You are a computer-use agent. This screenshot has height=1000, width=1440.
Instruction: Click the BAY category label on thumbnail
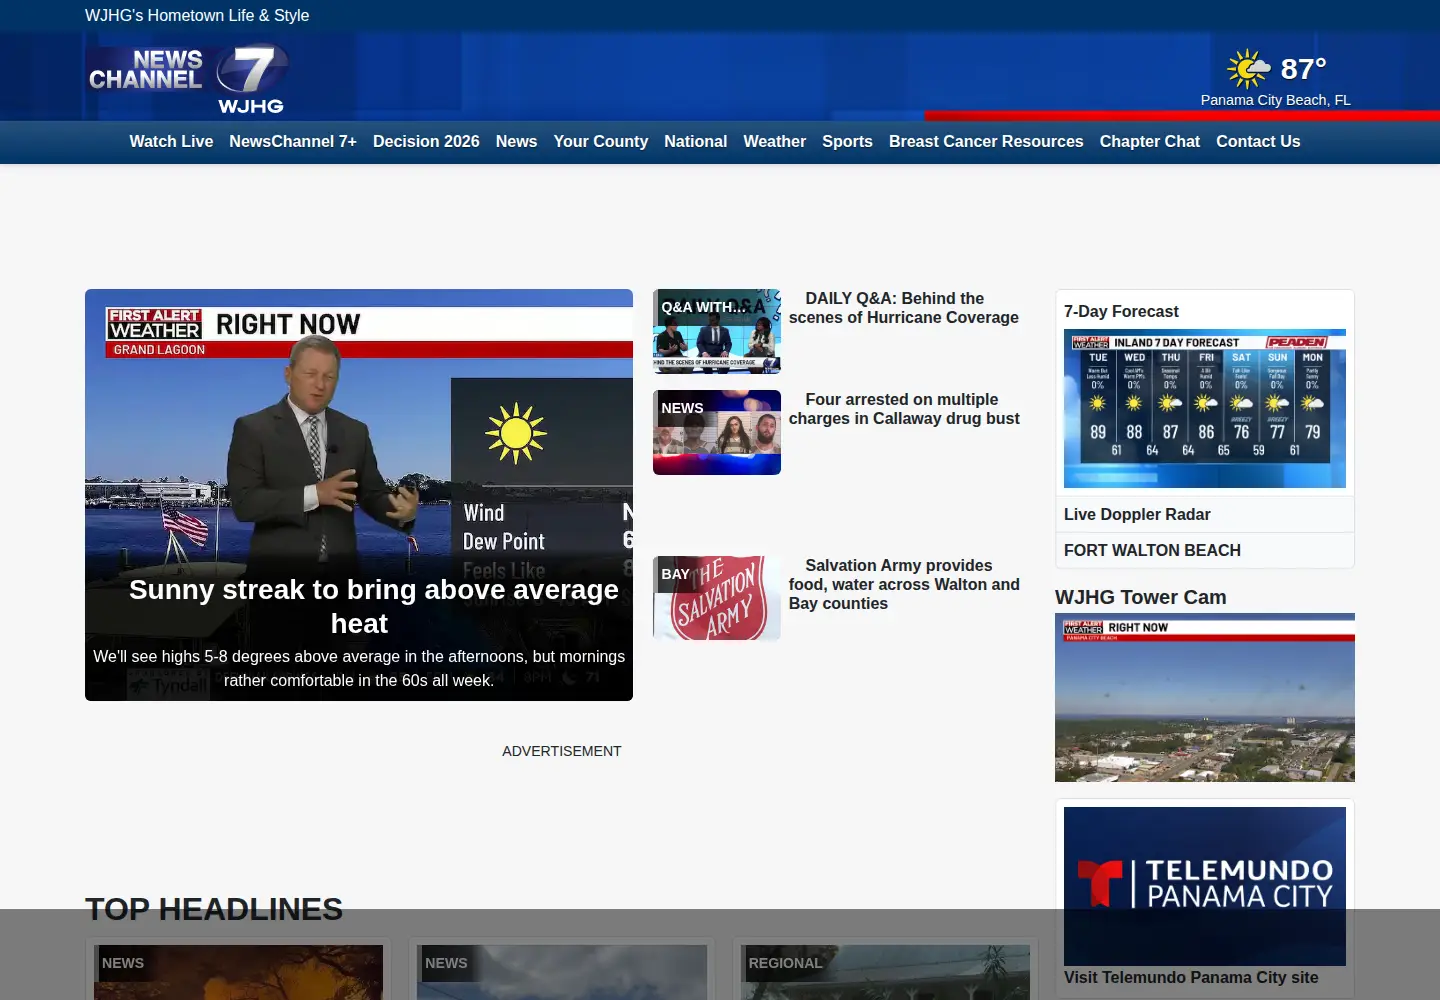675,574
